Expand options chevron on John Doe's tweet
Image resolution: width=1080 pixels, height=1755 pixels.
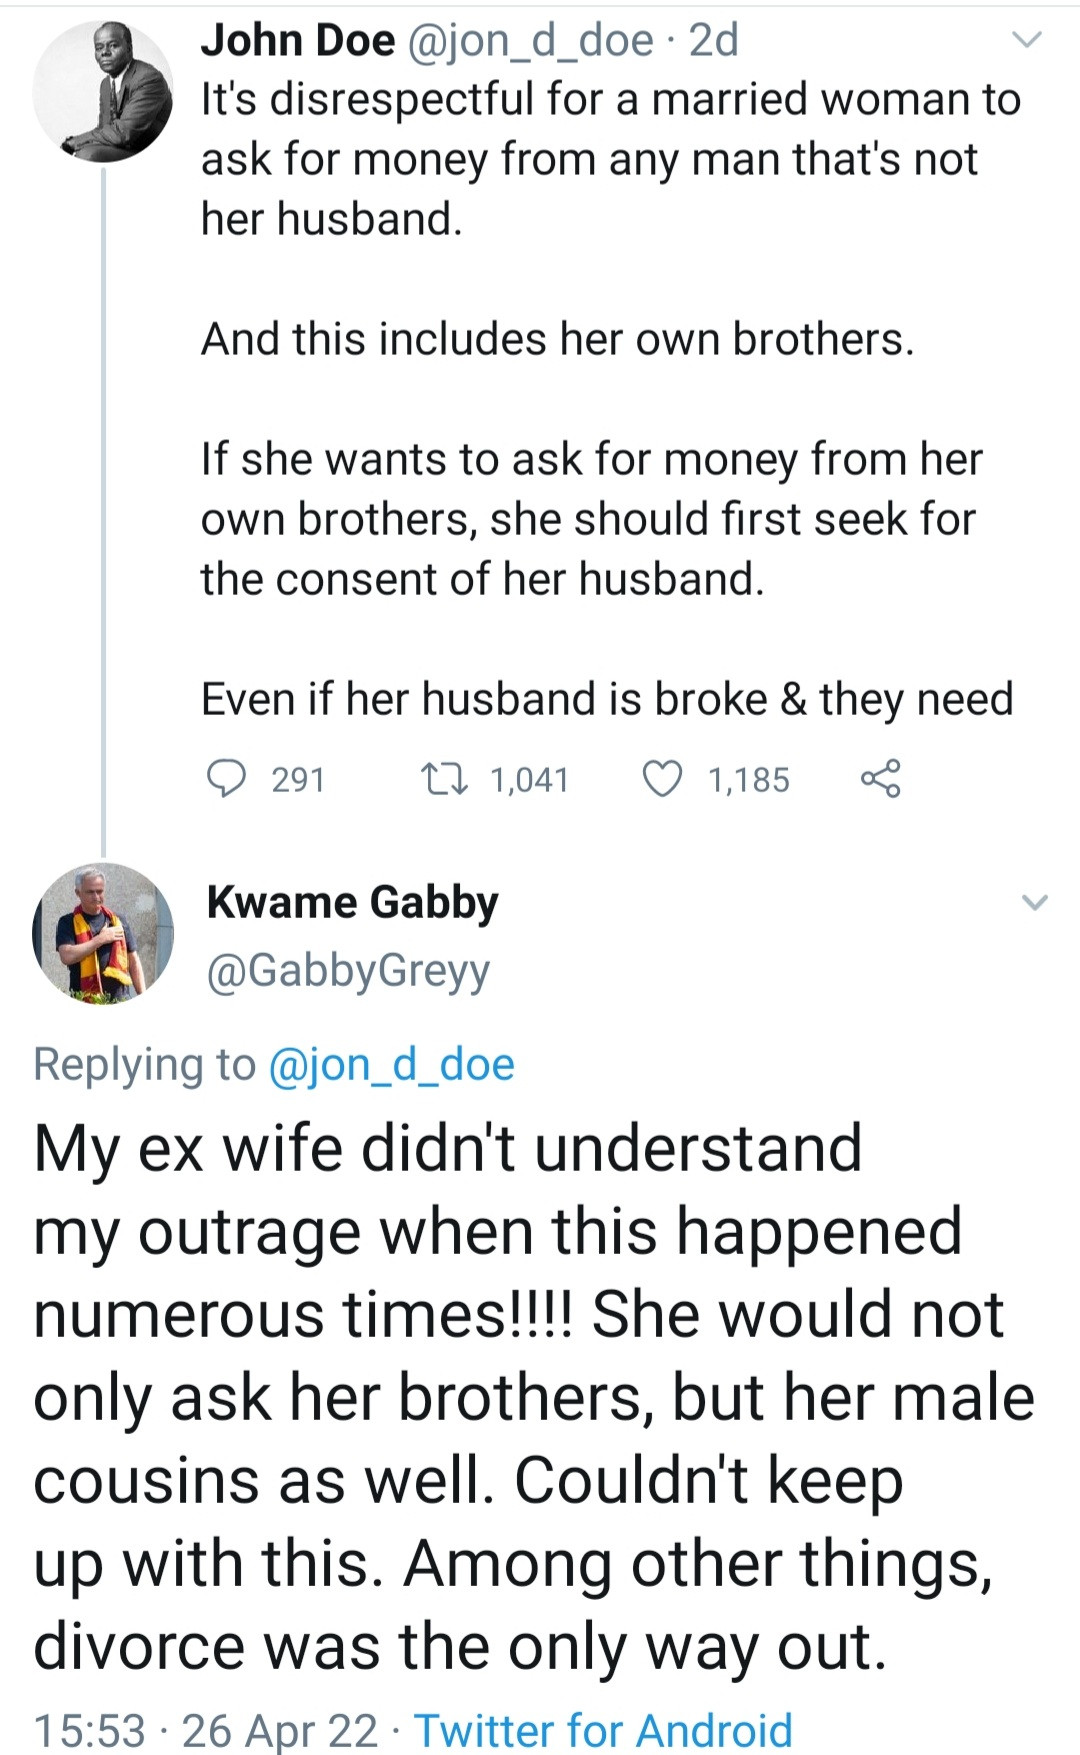coord(1027,40)
